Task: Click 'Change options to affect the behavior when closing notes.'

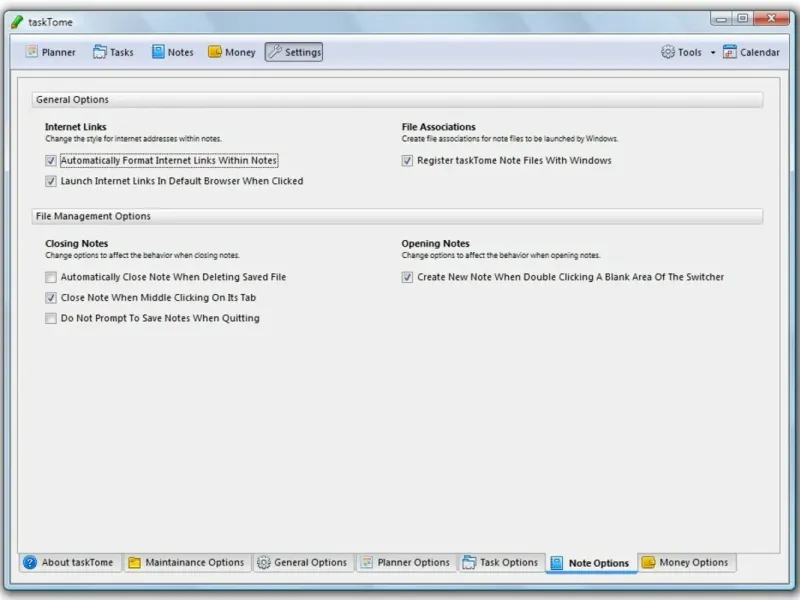Action: (142, 255)
